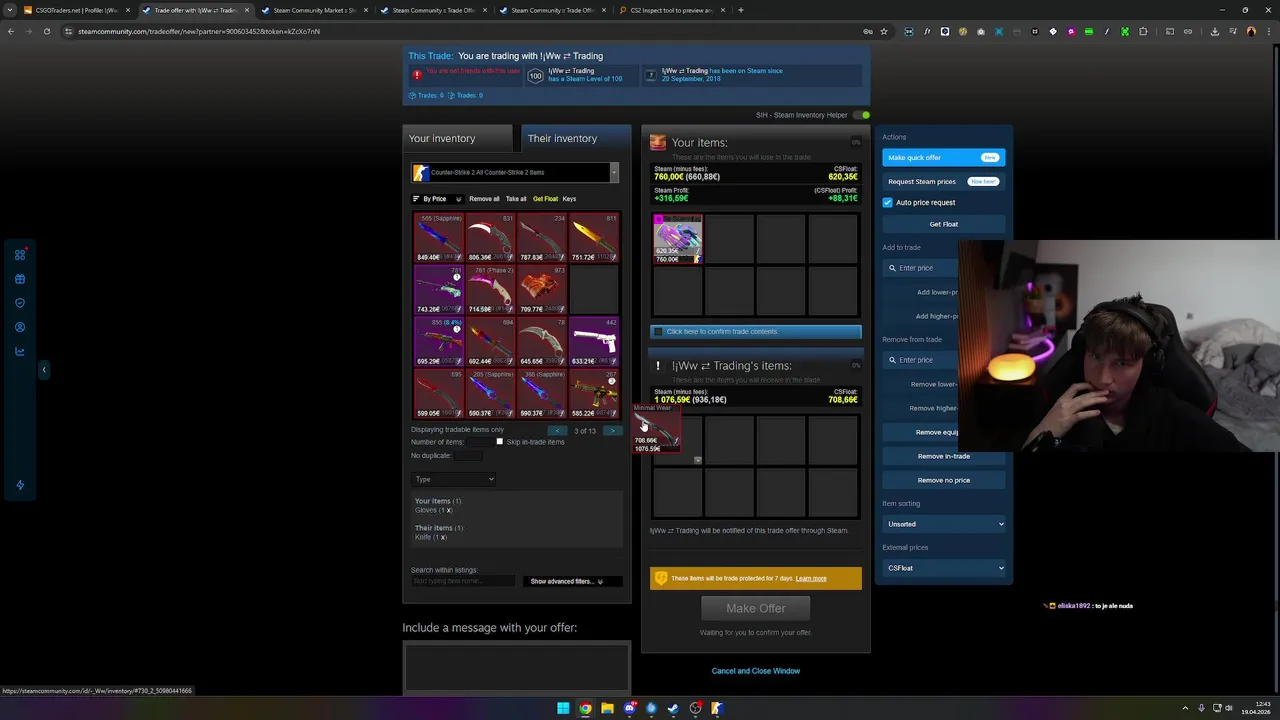Image resolution: width=1280 pixels, height=720 pixels.
Task: Choose the 709.77€ red gloves item
Action: [x=542, y=290]
